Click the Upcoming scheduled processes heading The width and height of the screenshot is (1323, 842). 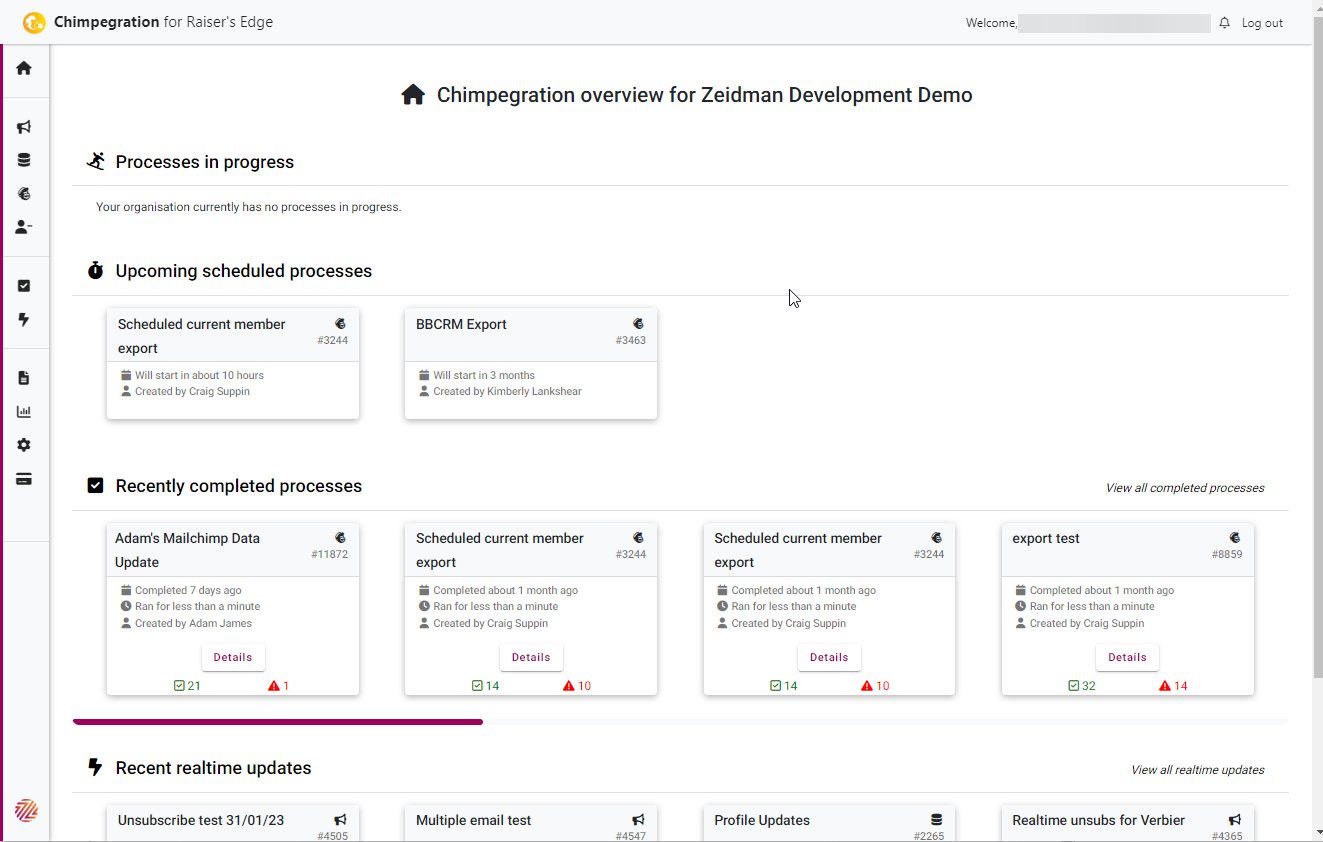(244, 271)
